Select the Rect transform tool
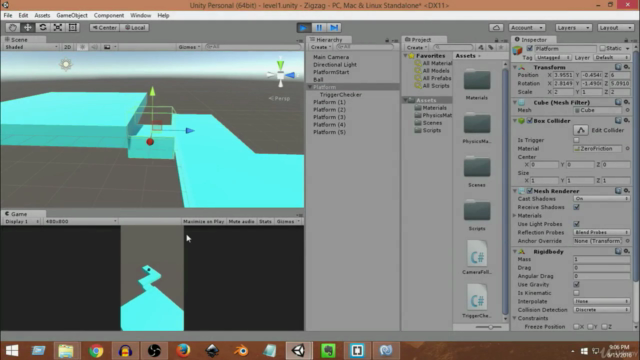This screenshot has width=640, height=360. point(73,27)
